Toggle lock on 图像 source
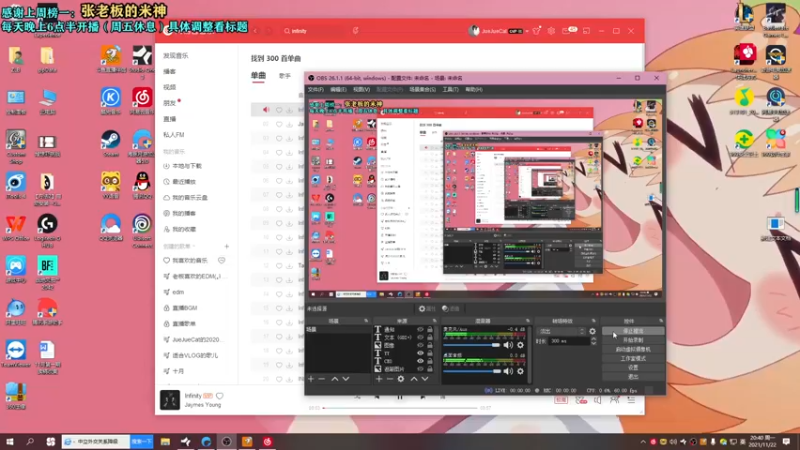The height and width of the screenshot is (450, 800). coord(430,345)
